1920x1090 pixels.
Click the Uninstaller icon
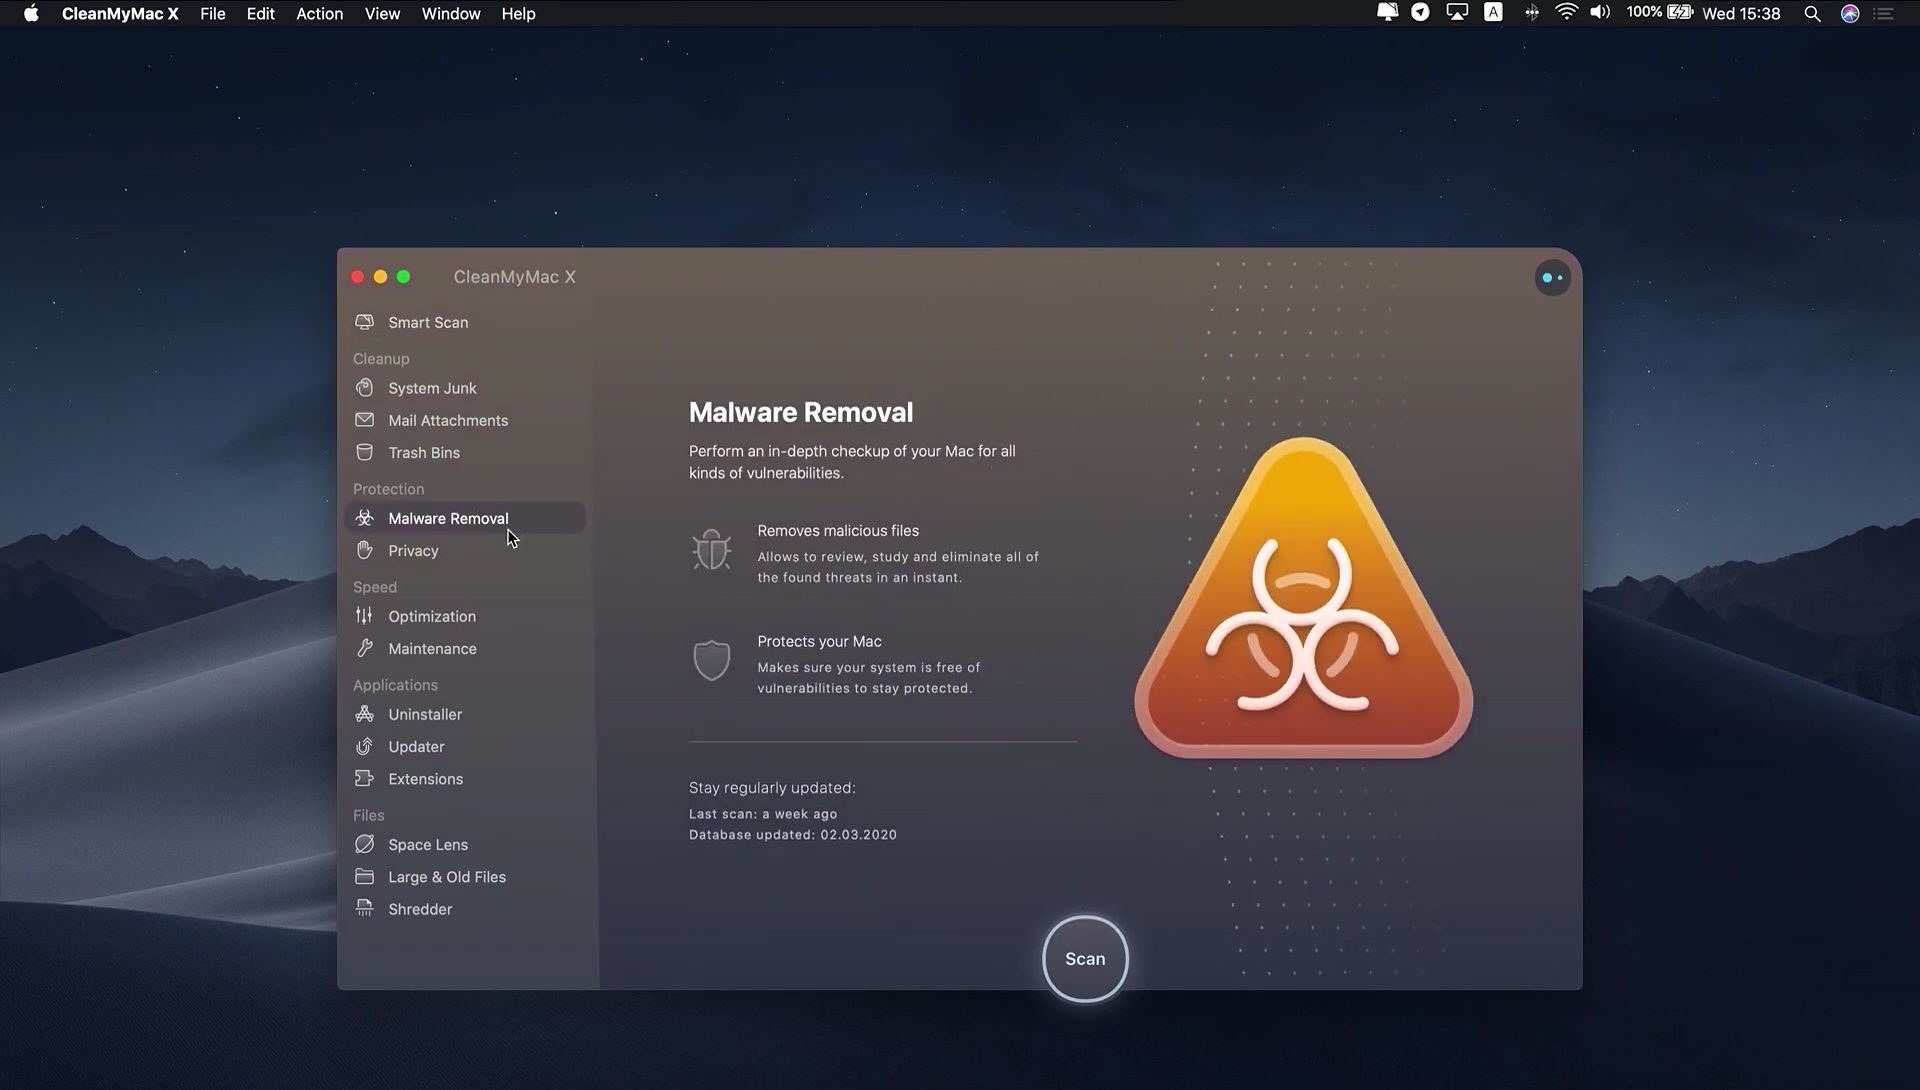365,714
